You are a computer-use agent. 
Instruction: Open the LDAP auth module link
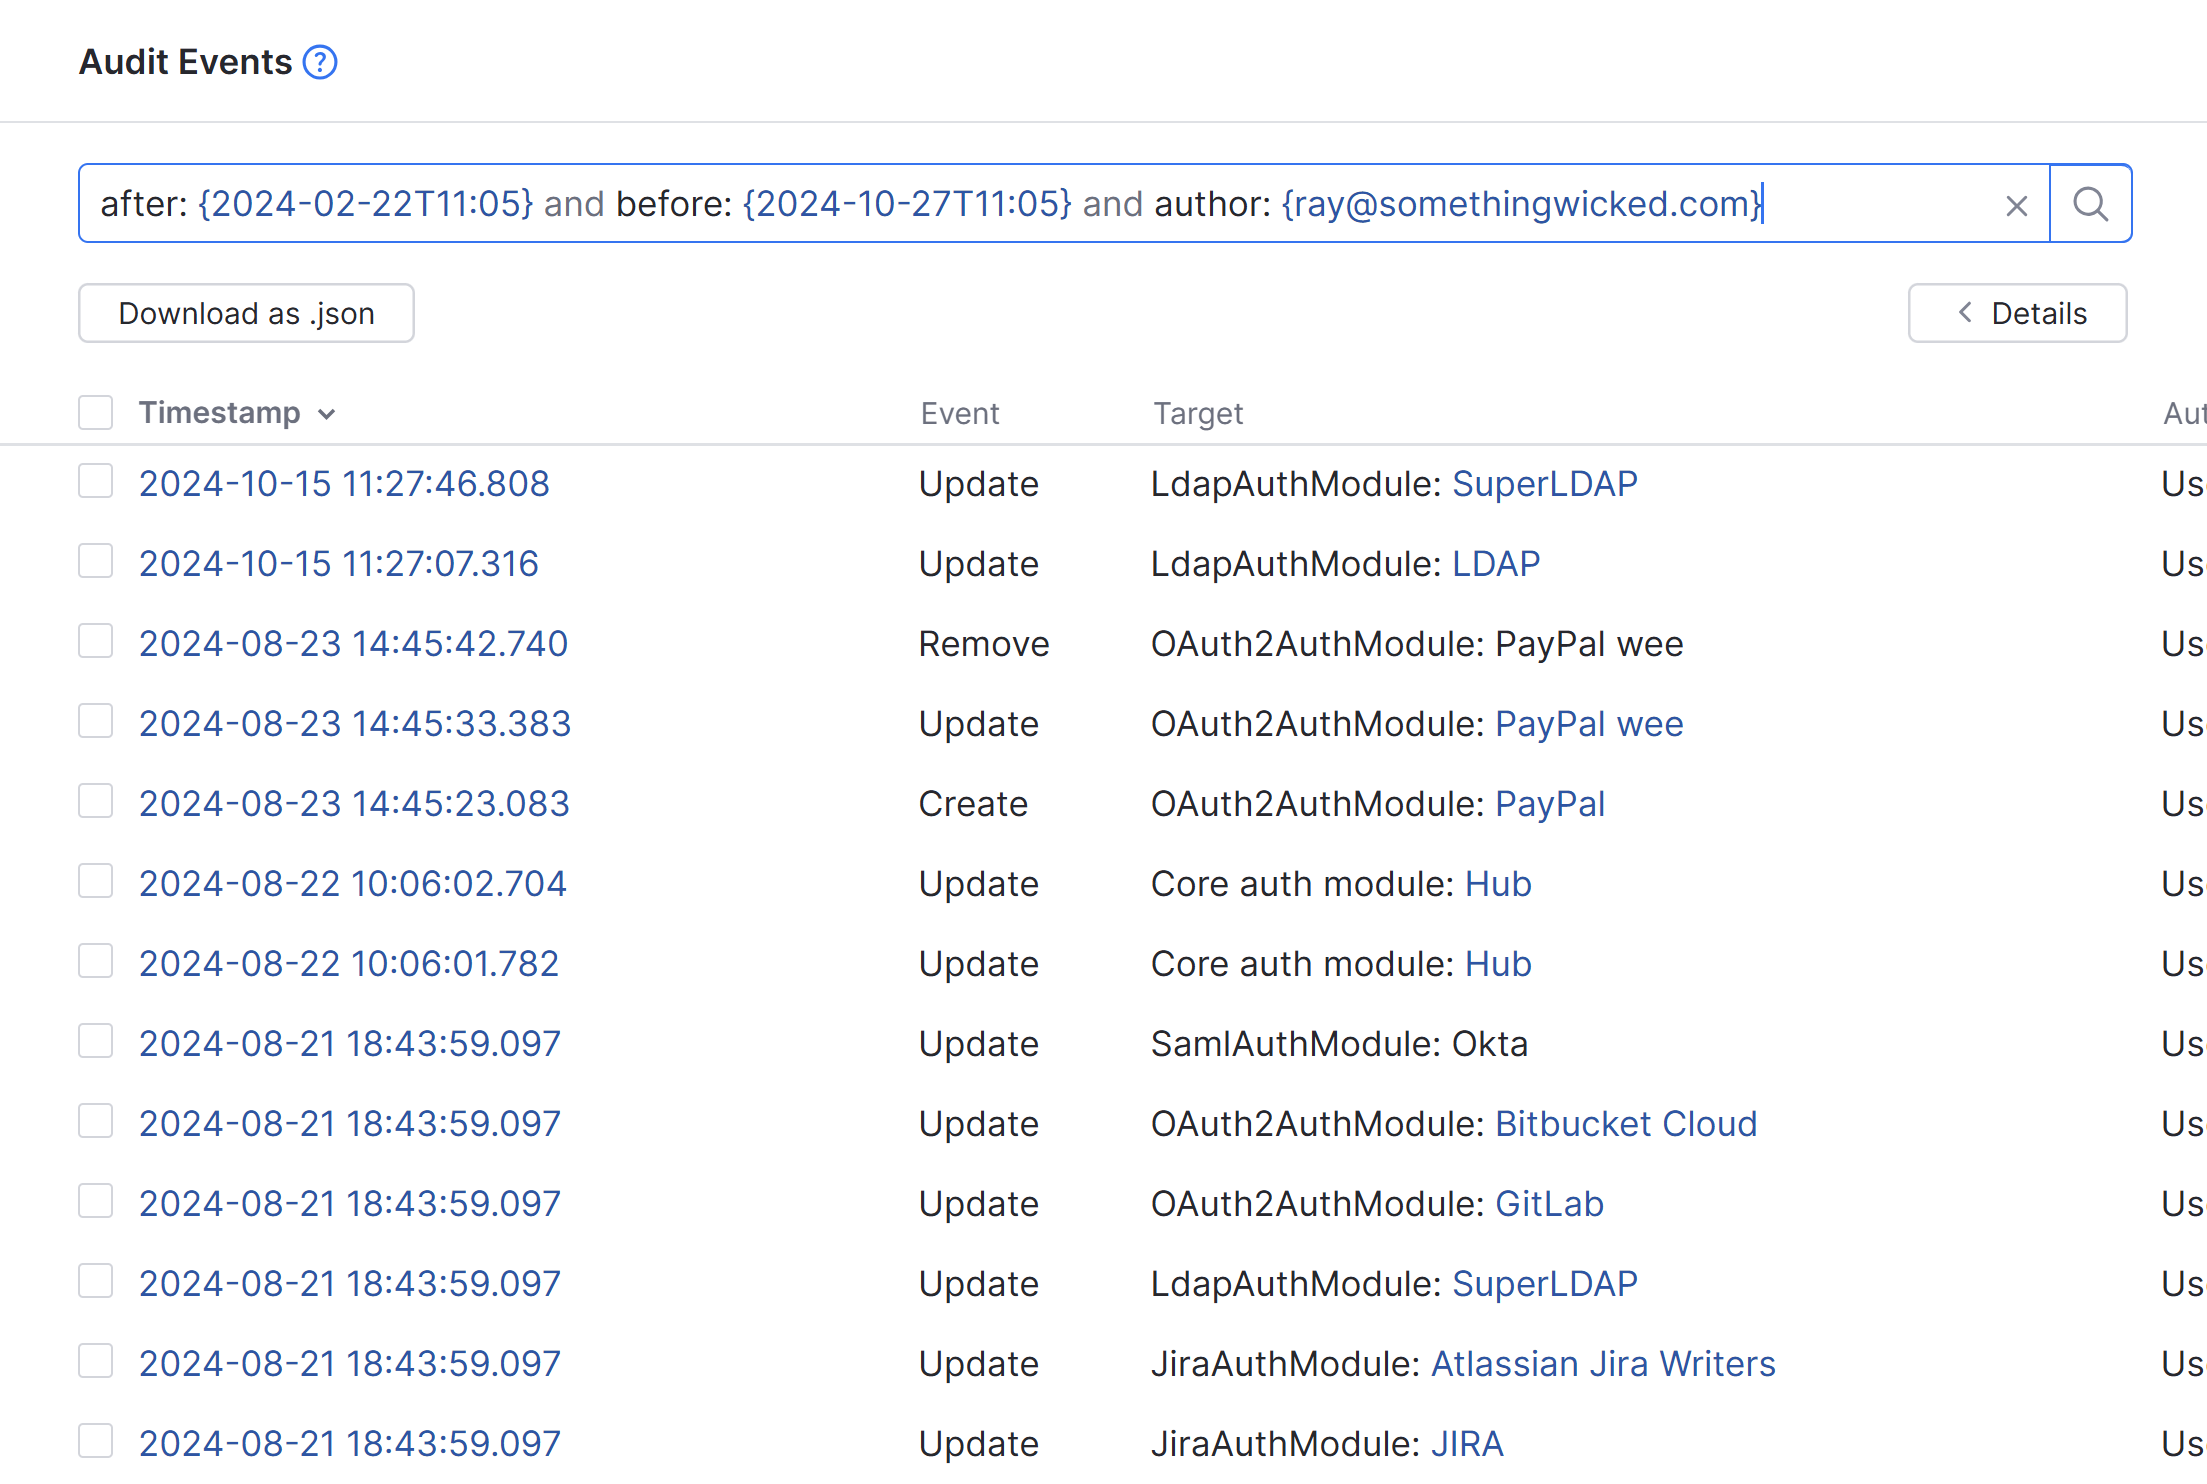click(1496, 563)
